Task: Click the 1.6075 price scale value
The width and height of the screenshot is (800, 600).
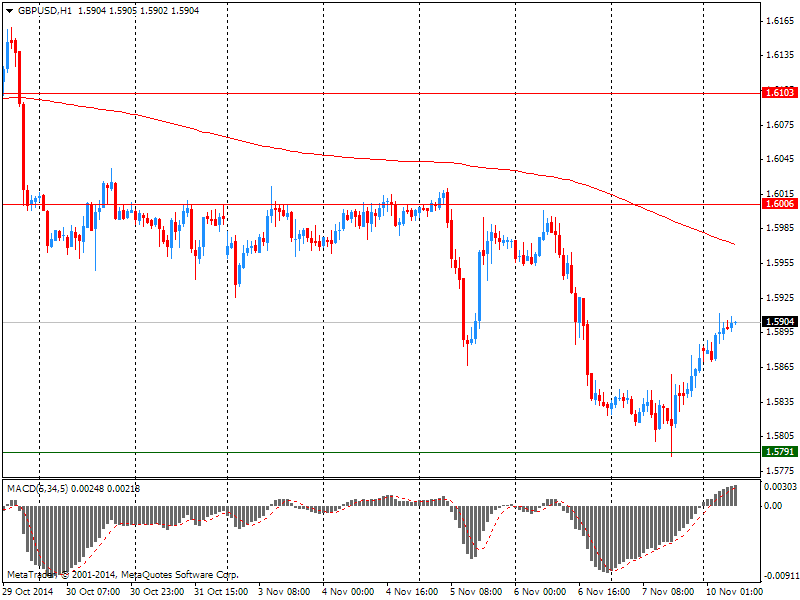Action: (780, 124)
